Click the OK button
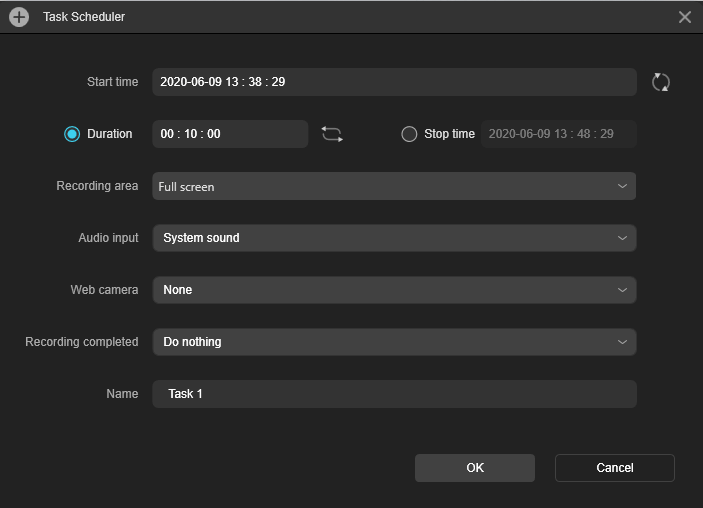Screen dimensions: 703x508 coord(475,468)
